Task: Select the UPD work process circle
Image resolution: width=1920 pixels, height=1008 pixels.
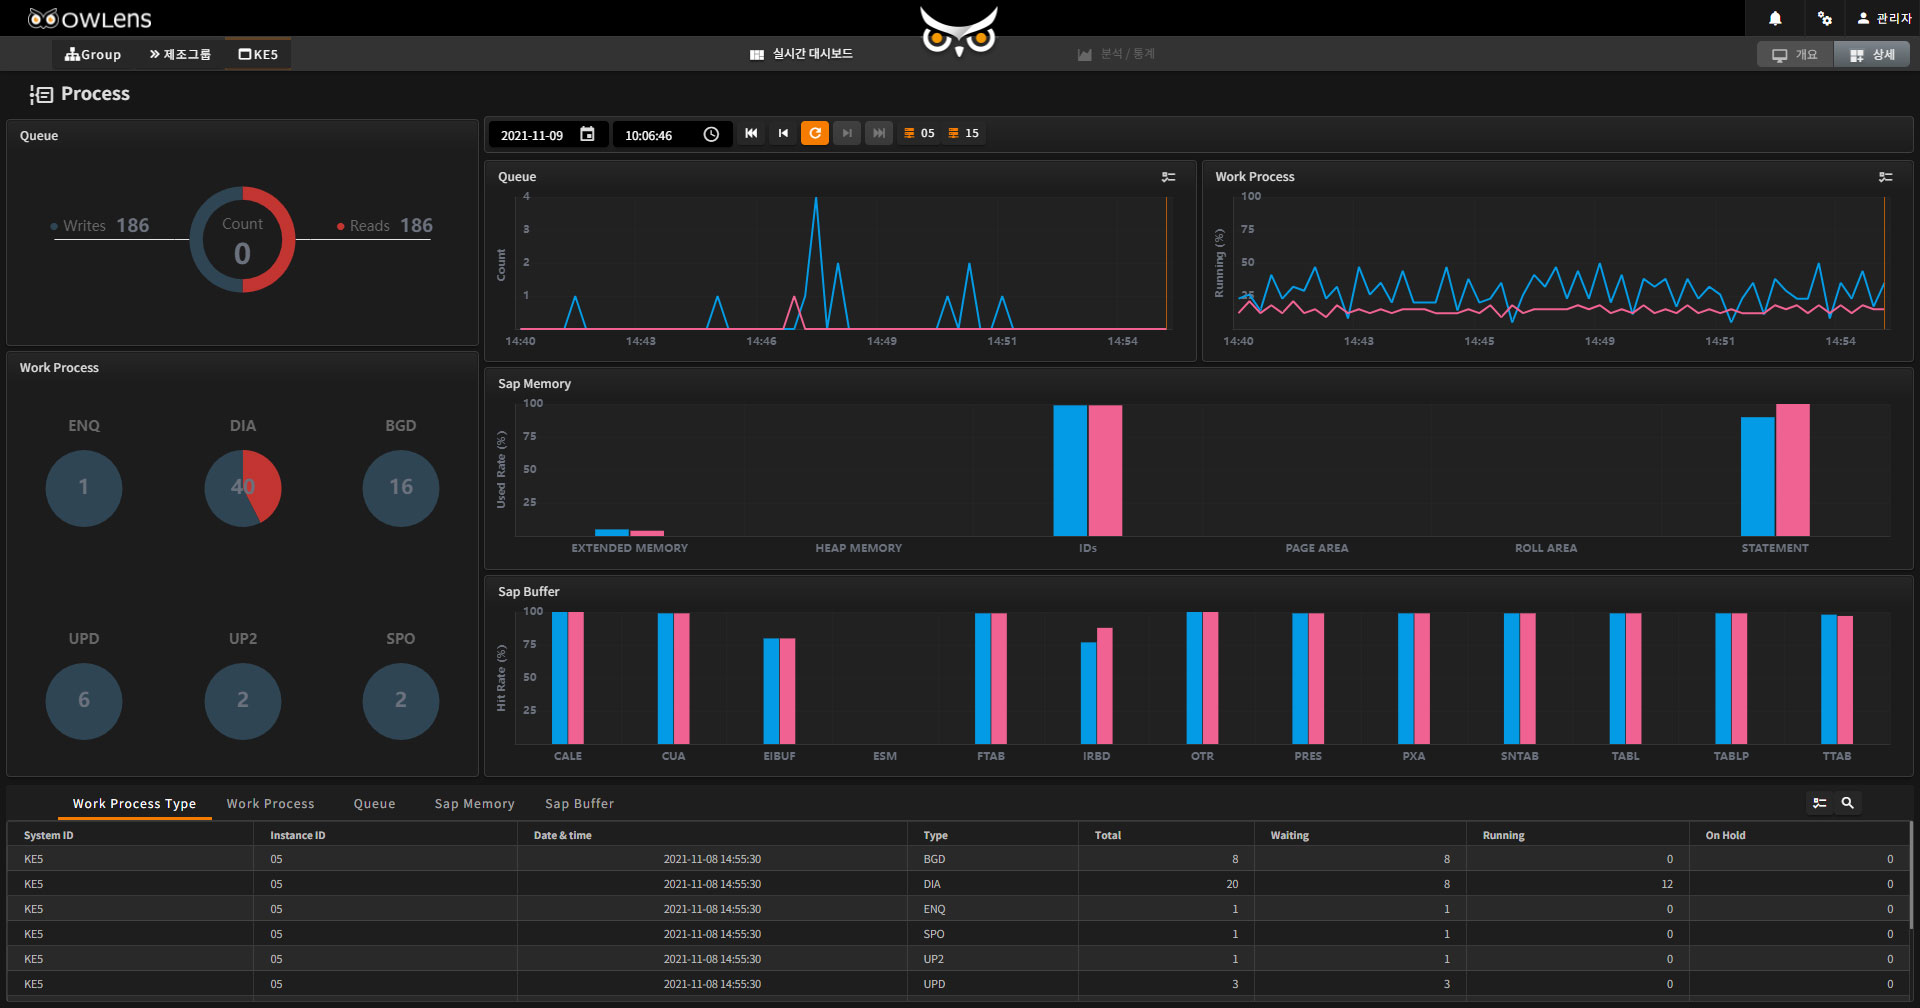Action: (x=84, y=701)
